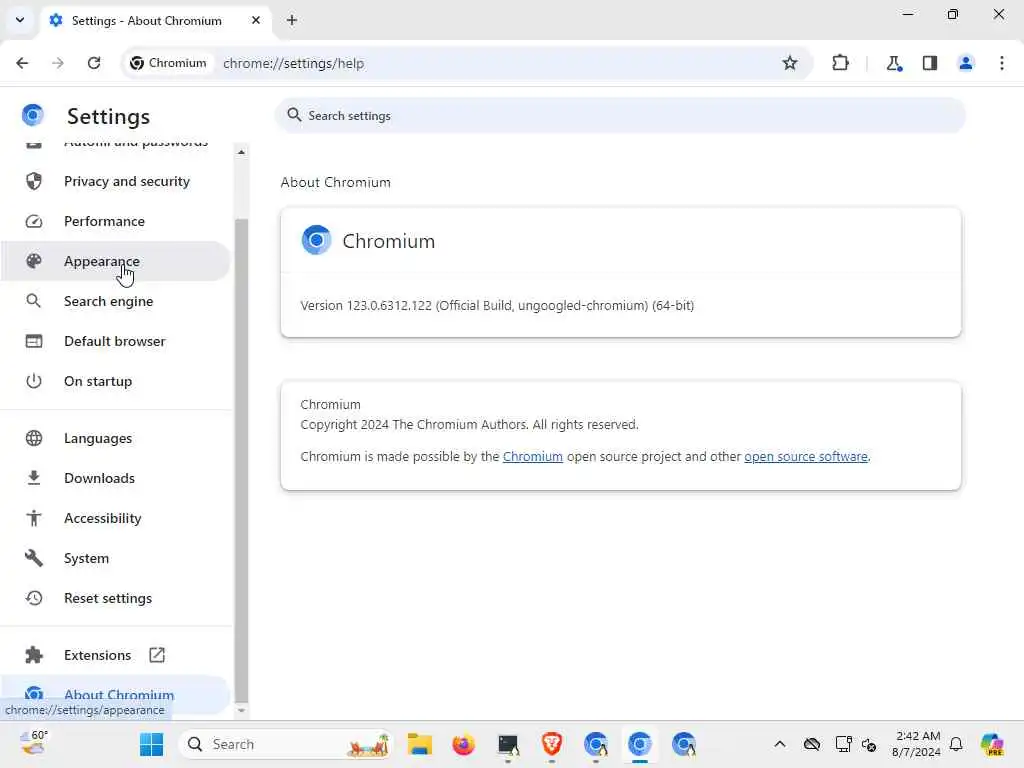Open the tab search dropdown arrow
Image resolution: width=1024 pixels, height=768 pixels.
[20, 20]
